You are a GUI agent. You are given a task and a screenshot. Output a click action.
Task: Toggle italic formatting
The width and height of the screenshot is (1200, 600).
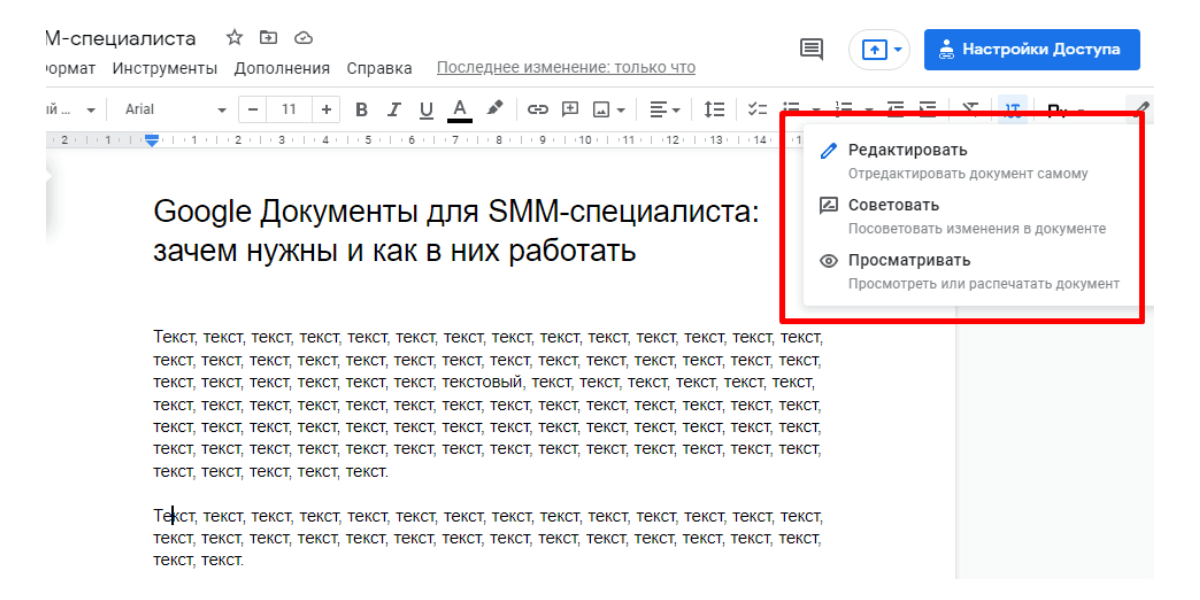394,109
